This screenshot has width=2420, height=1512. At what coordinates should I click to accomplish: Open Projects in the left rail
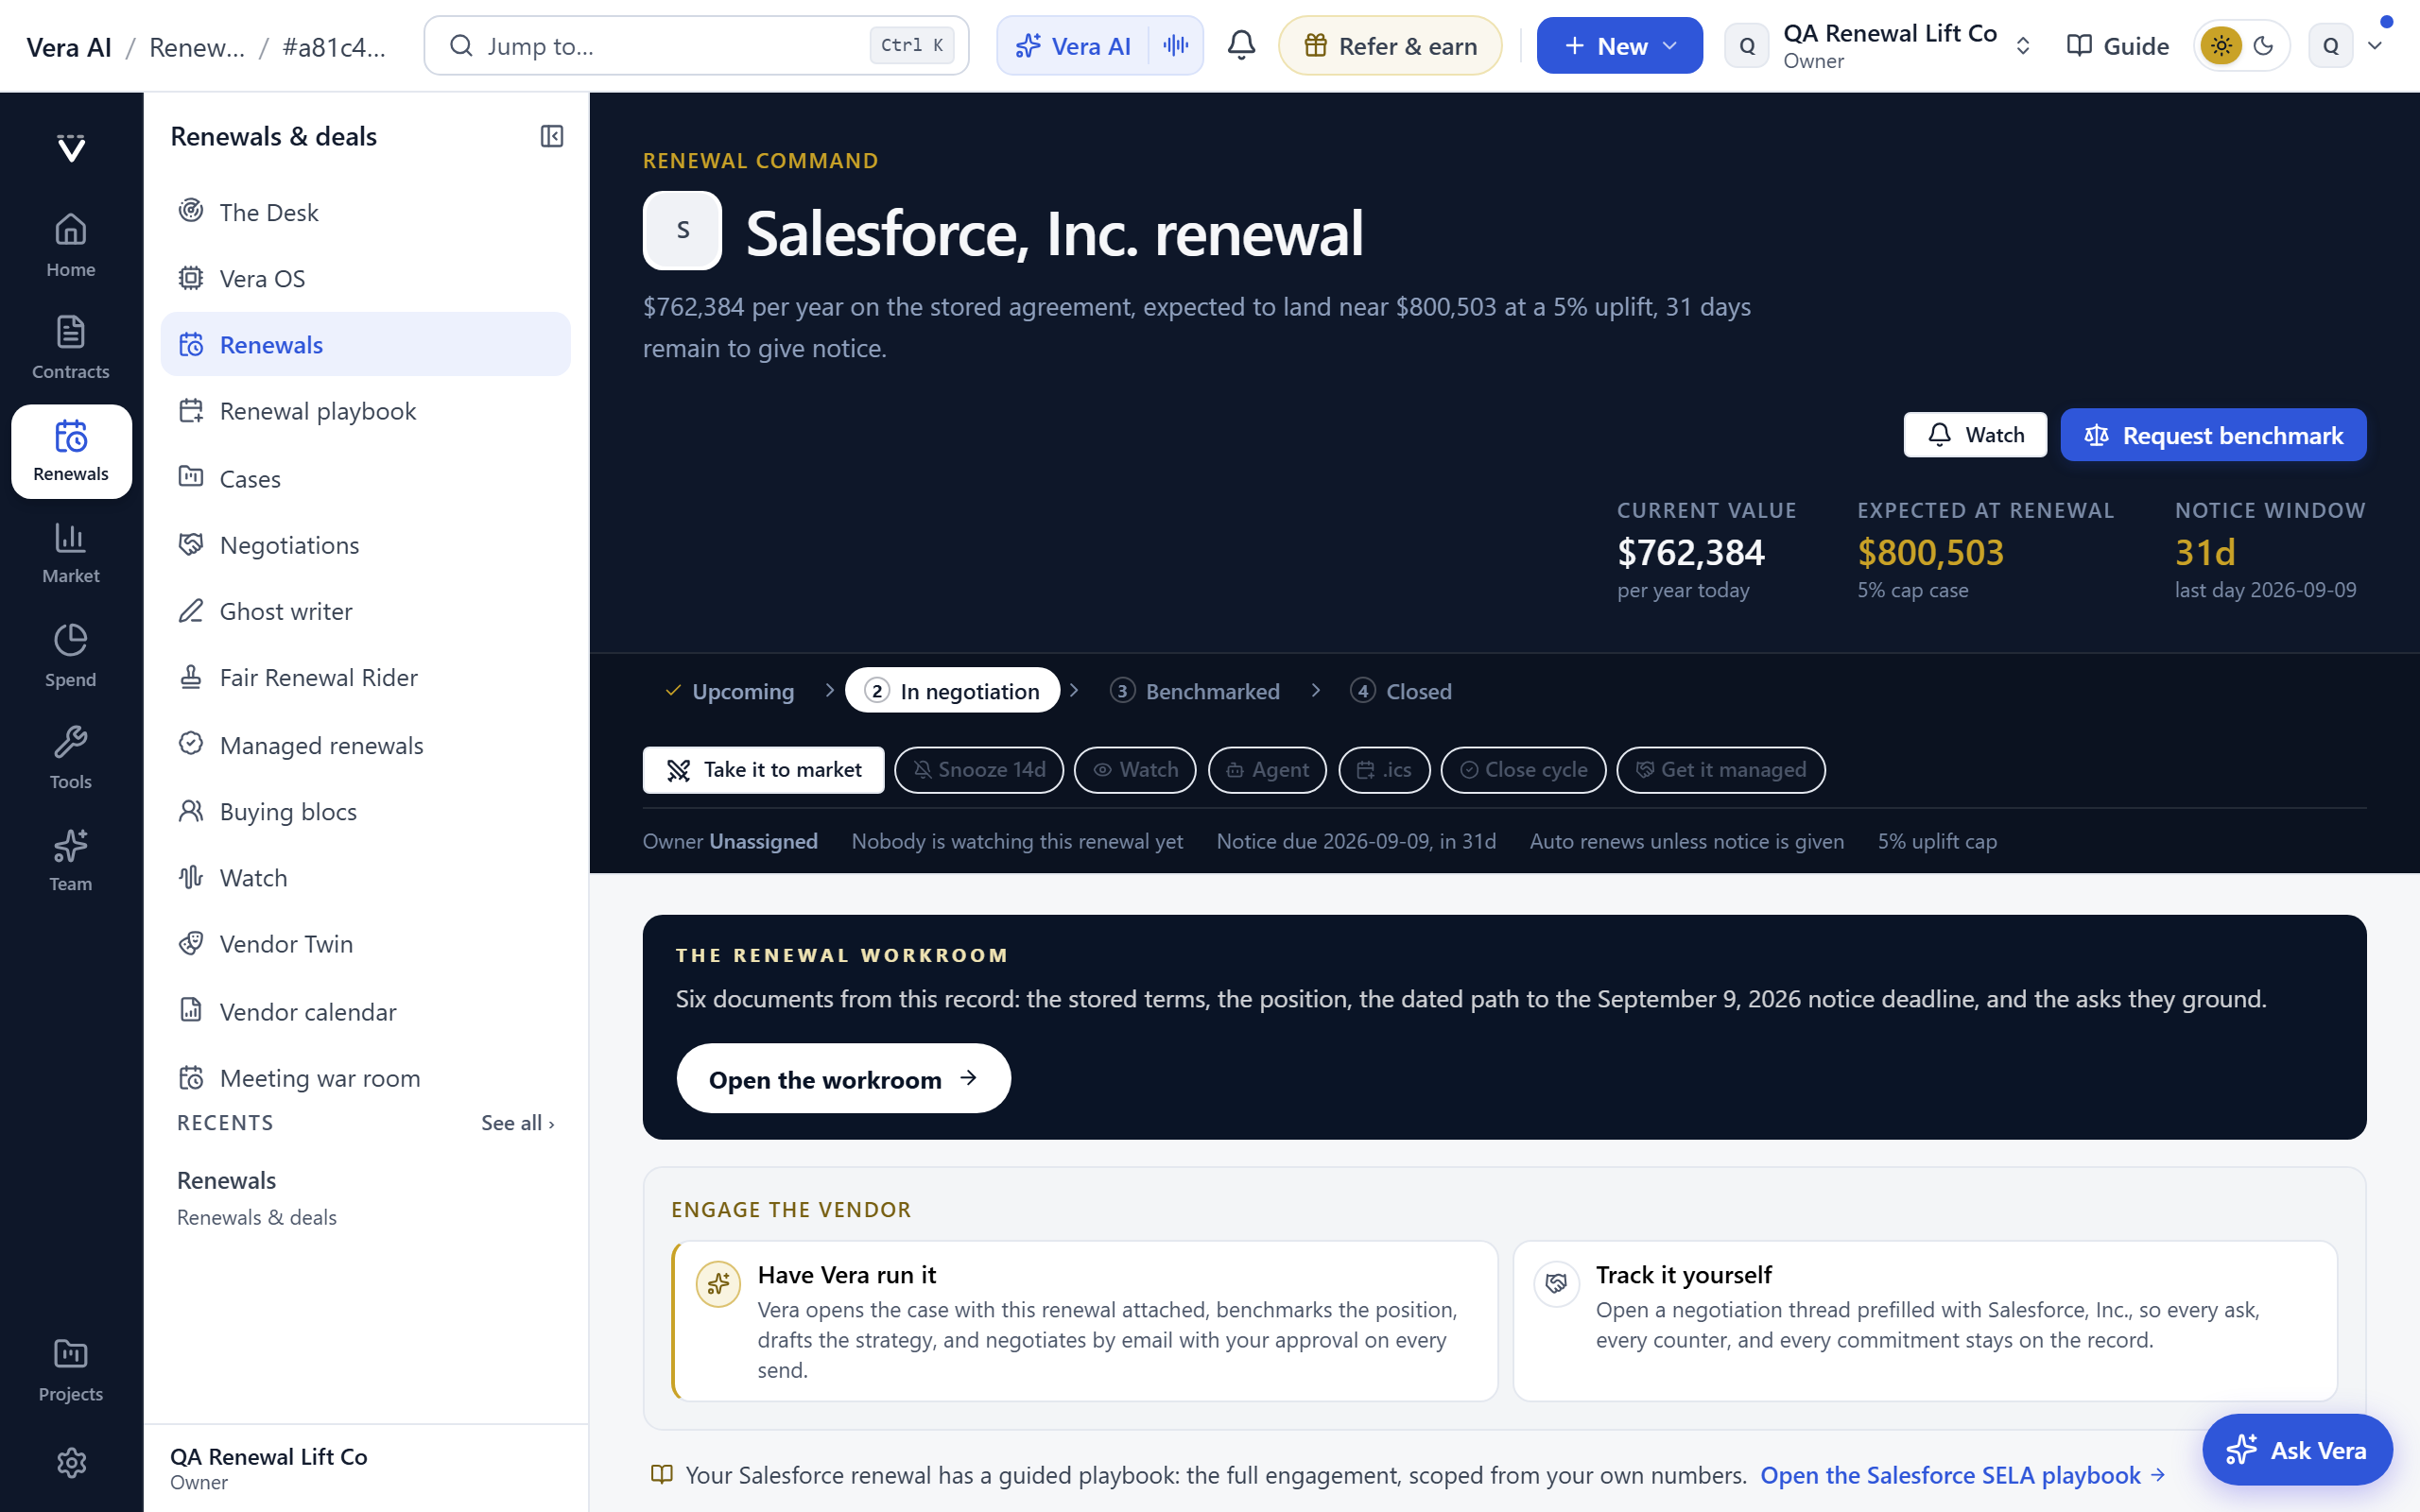point(71,1371)
